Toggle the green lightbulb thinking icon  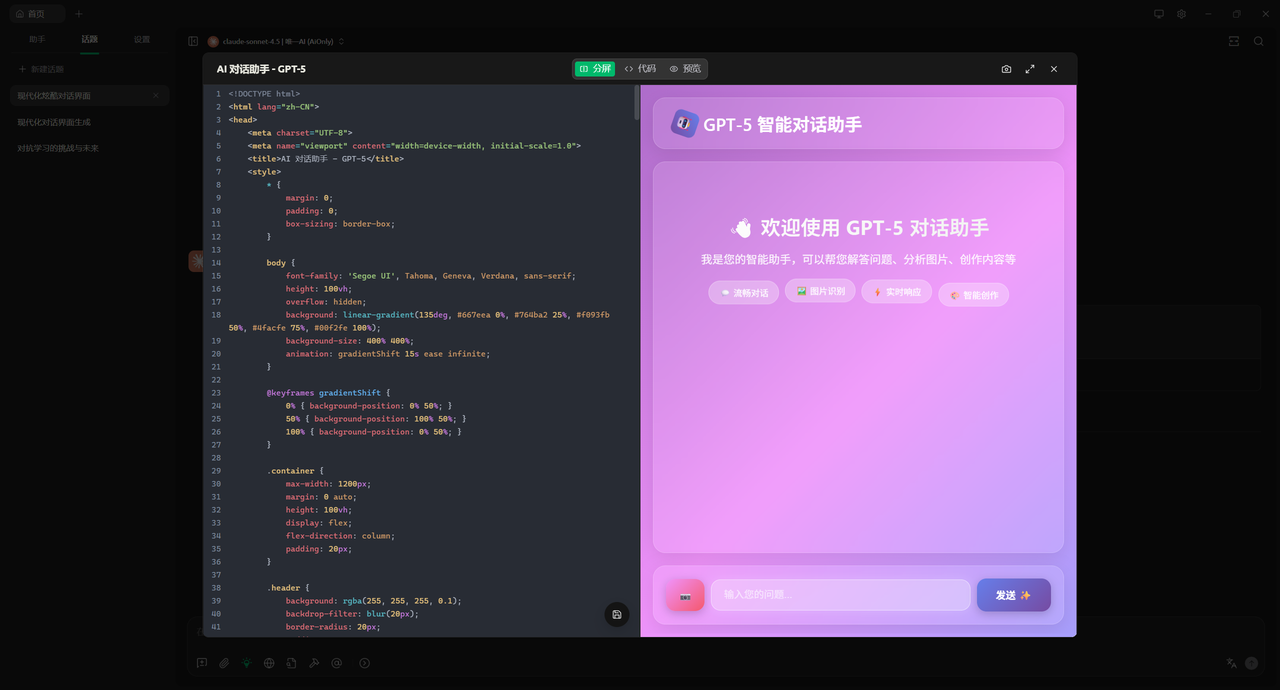click(x=247, y=663)
